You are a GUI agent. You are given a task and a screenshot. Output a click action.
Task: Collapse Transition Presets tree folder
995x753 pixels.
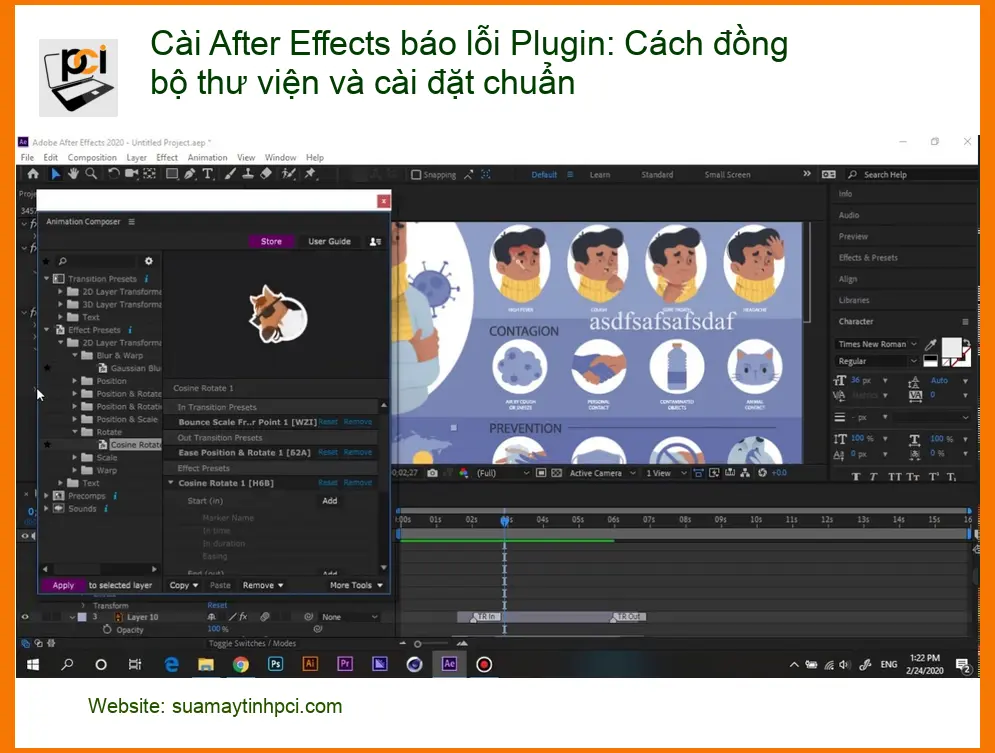click(x=46, y=278)
